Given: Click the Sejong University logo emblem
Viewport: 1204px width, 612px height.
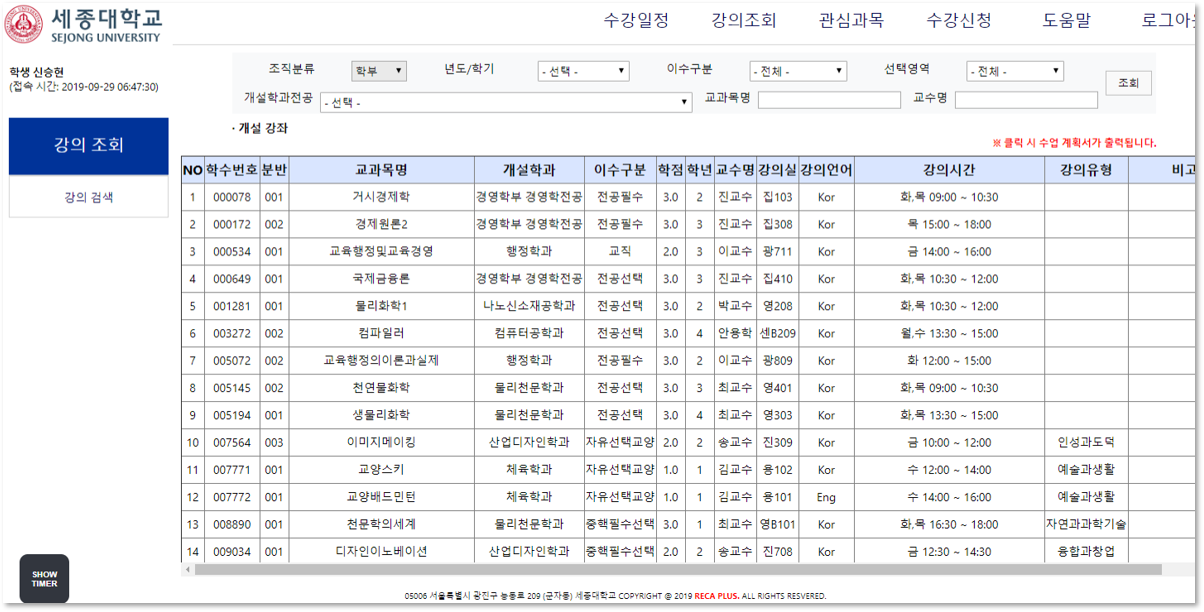Looking at the screenshot, I should tap(25, 25).
